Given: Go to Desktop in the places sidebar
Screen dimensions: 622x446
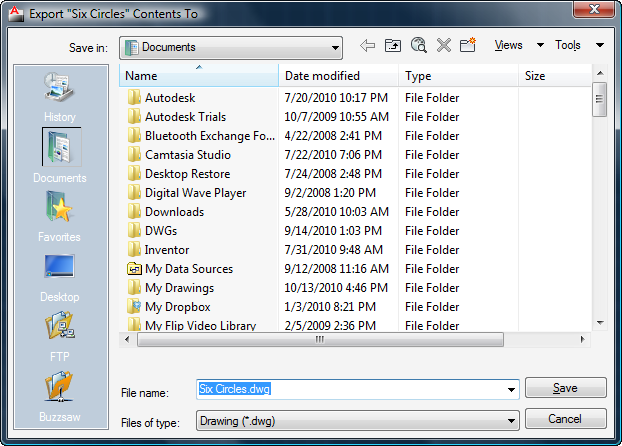Looking at the screenshot, I should tap(60, 277).
